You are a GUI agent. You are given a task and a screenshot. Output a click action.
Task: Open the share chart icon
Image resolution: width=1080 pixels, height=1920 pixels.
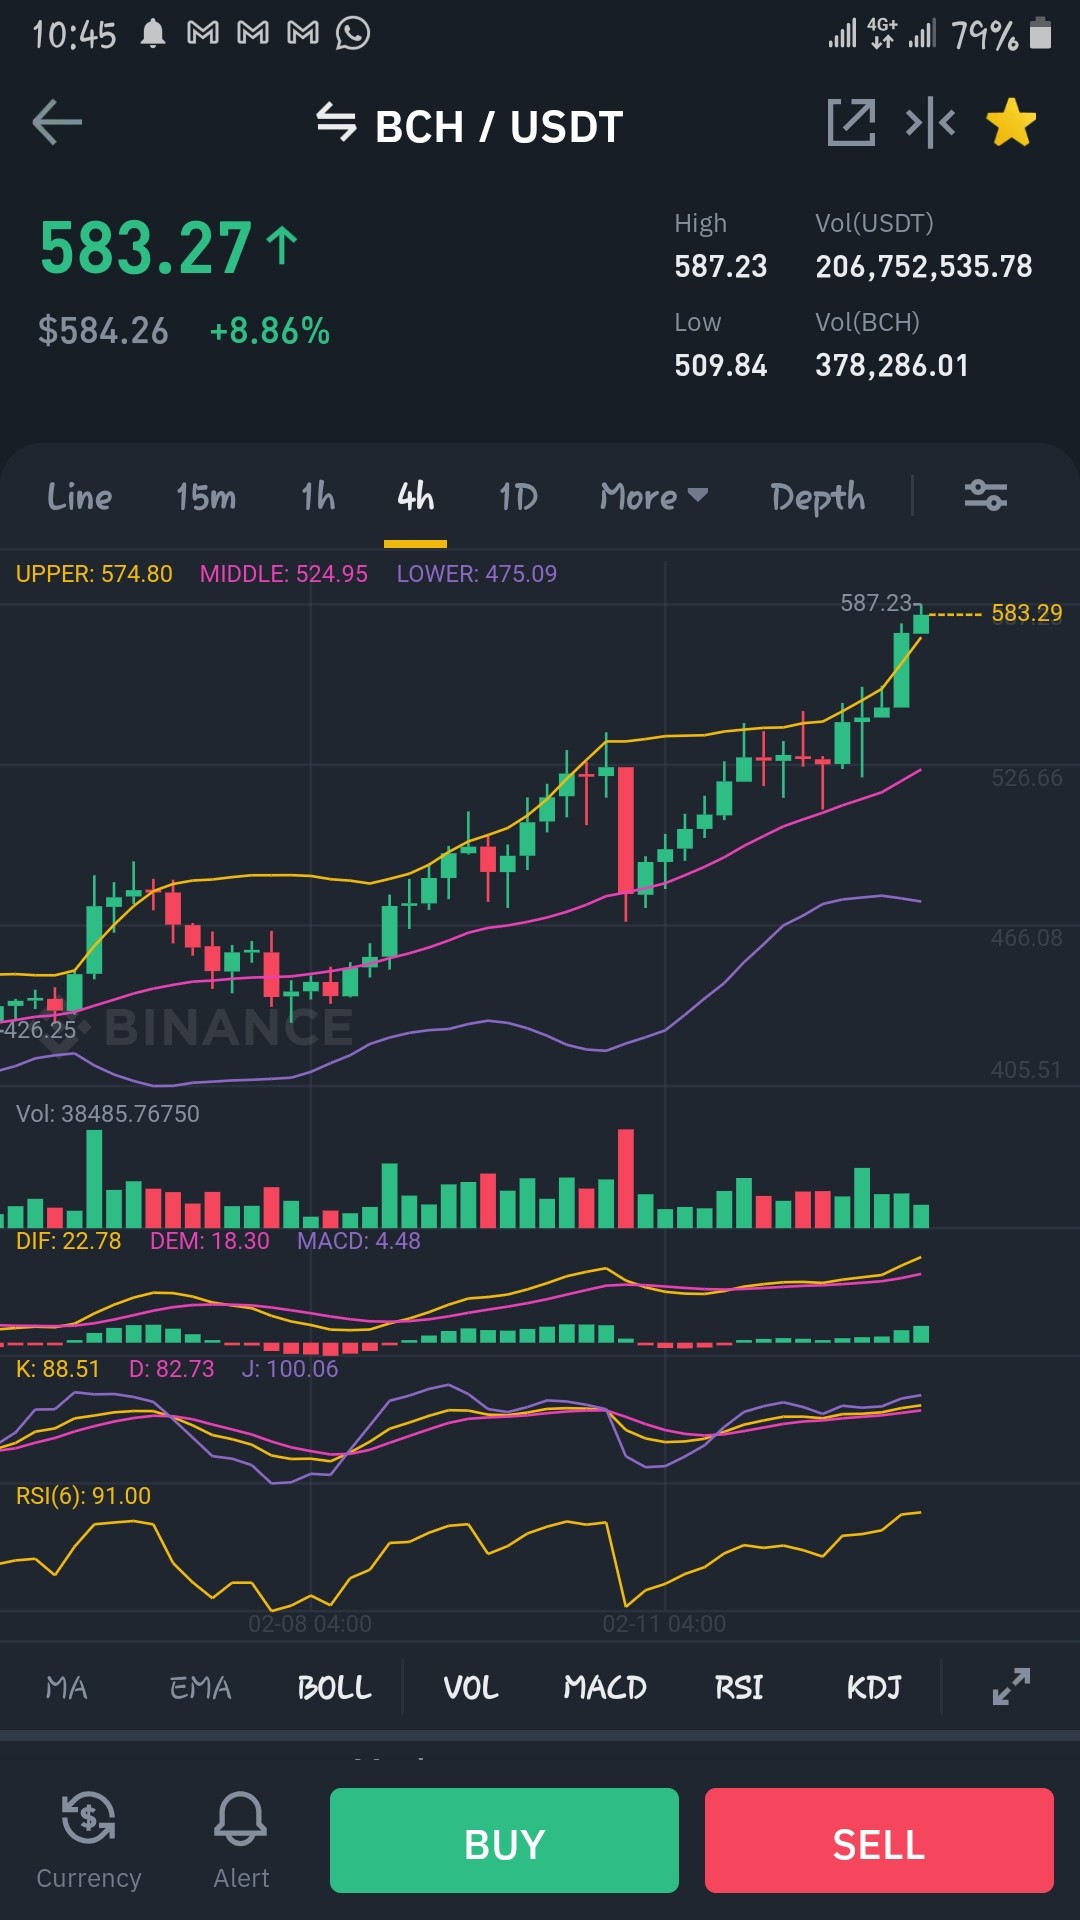(x=851, y=123)
